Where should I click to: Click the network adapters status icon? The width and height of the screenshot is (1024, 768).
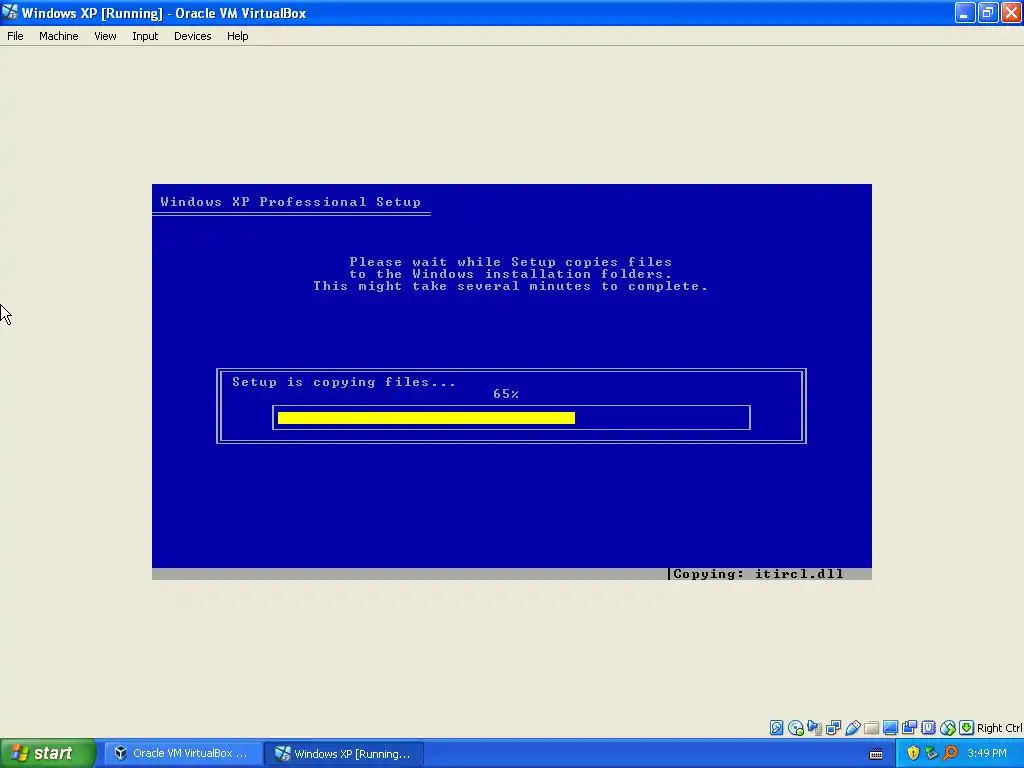click(x=833, y=728)
